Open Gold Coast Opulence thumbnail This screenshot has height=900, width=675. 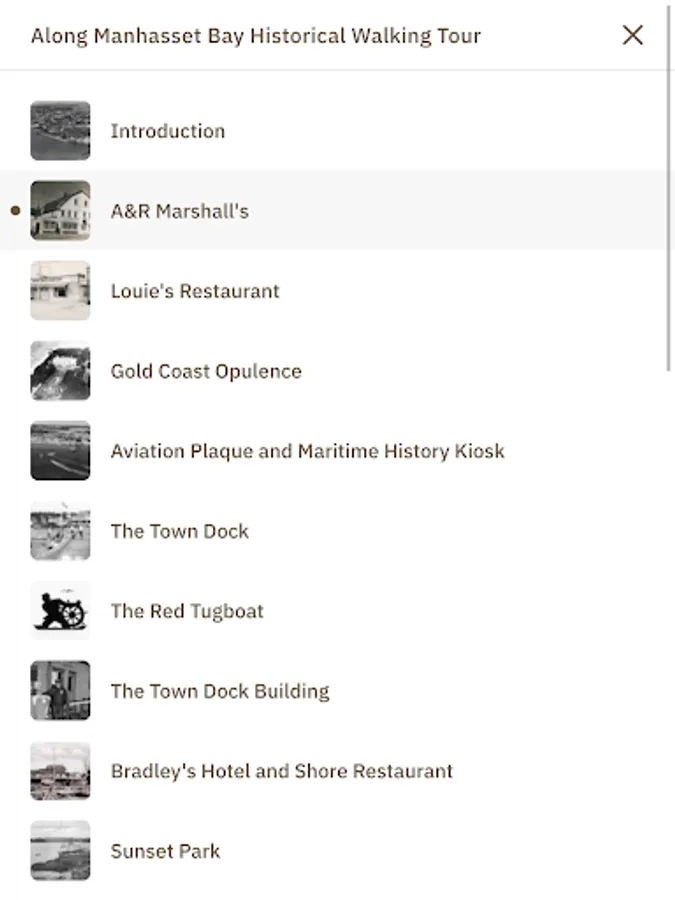click(60, 371)
